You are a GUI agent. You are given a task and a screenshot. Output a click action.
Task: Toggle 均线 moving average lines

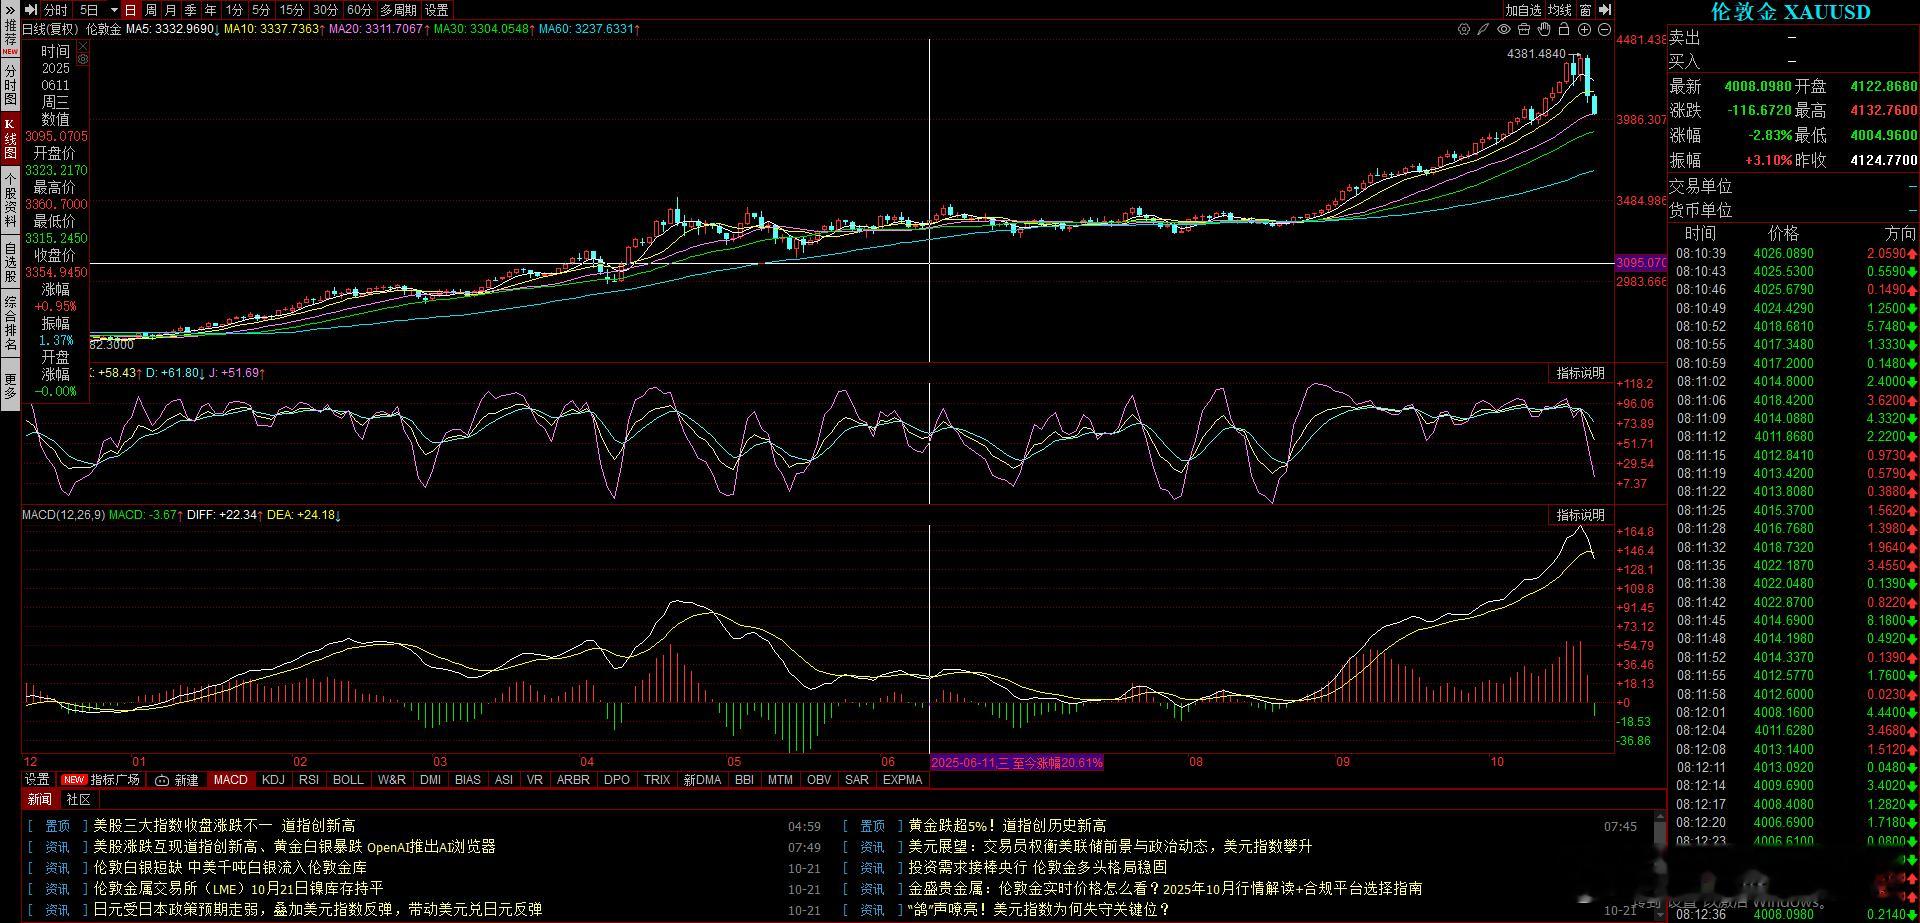coord(1560,10)
